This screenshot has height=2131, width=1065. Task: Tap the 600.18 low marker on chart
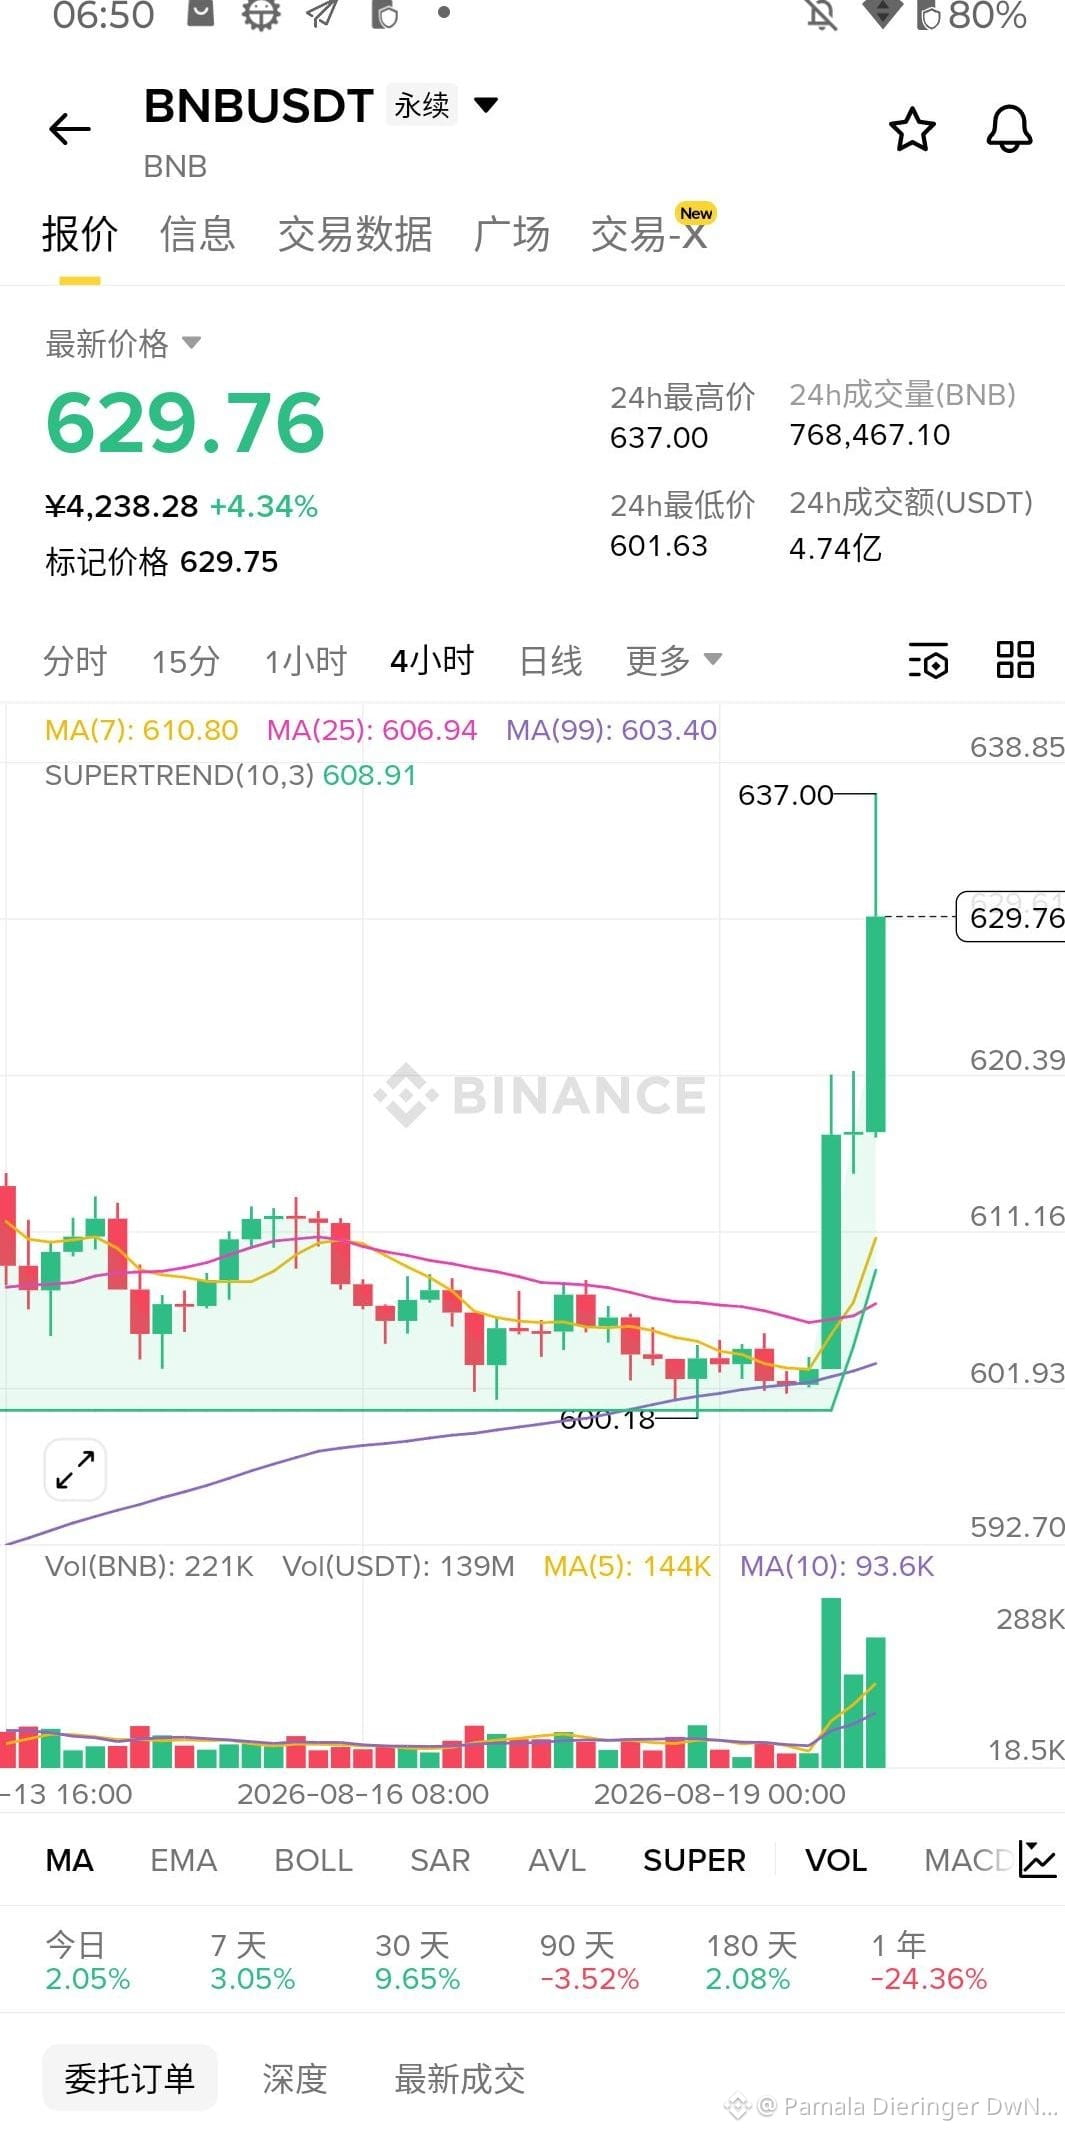[607, 1420]
